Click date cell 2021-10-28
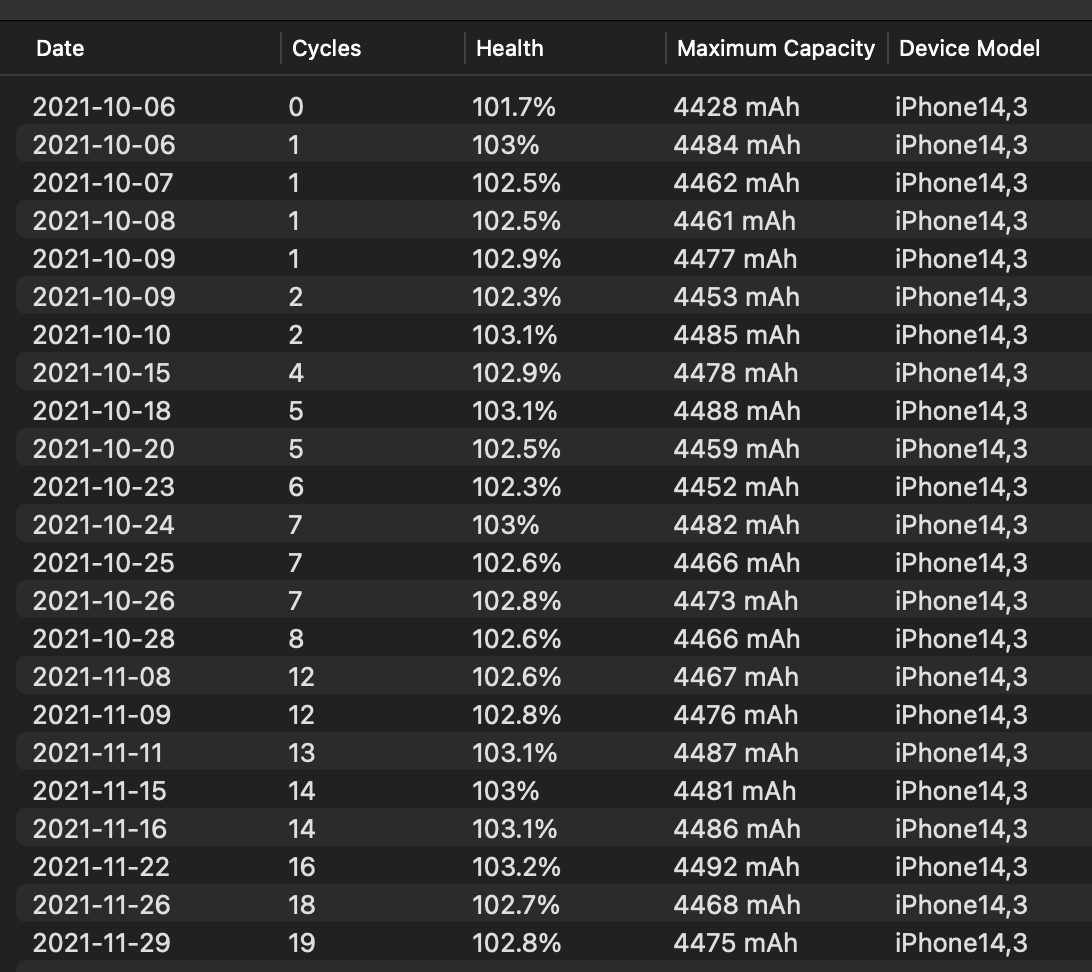This screenshot has height=972, width=1092. click(104, 638)
